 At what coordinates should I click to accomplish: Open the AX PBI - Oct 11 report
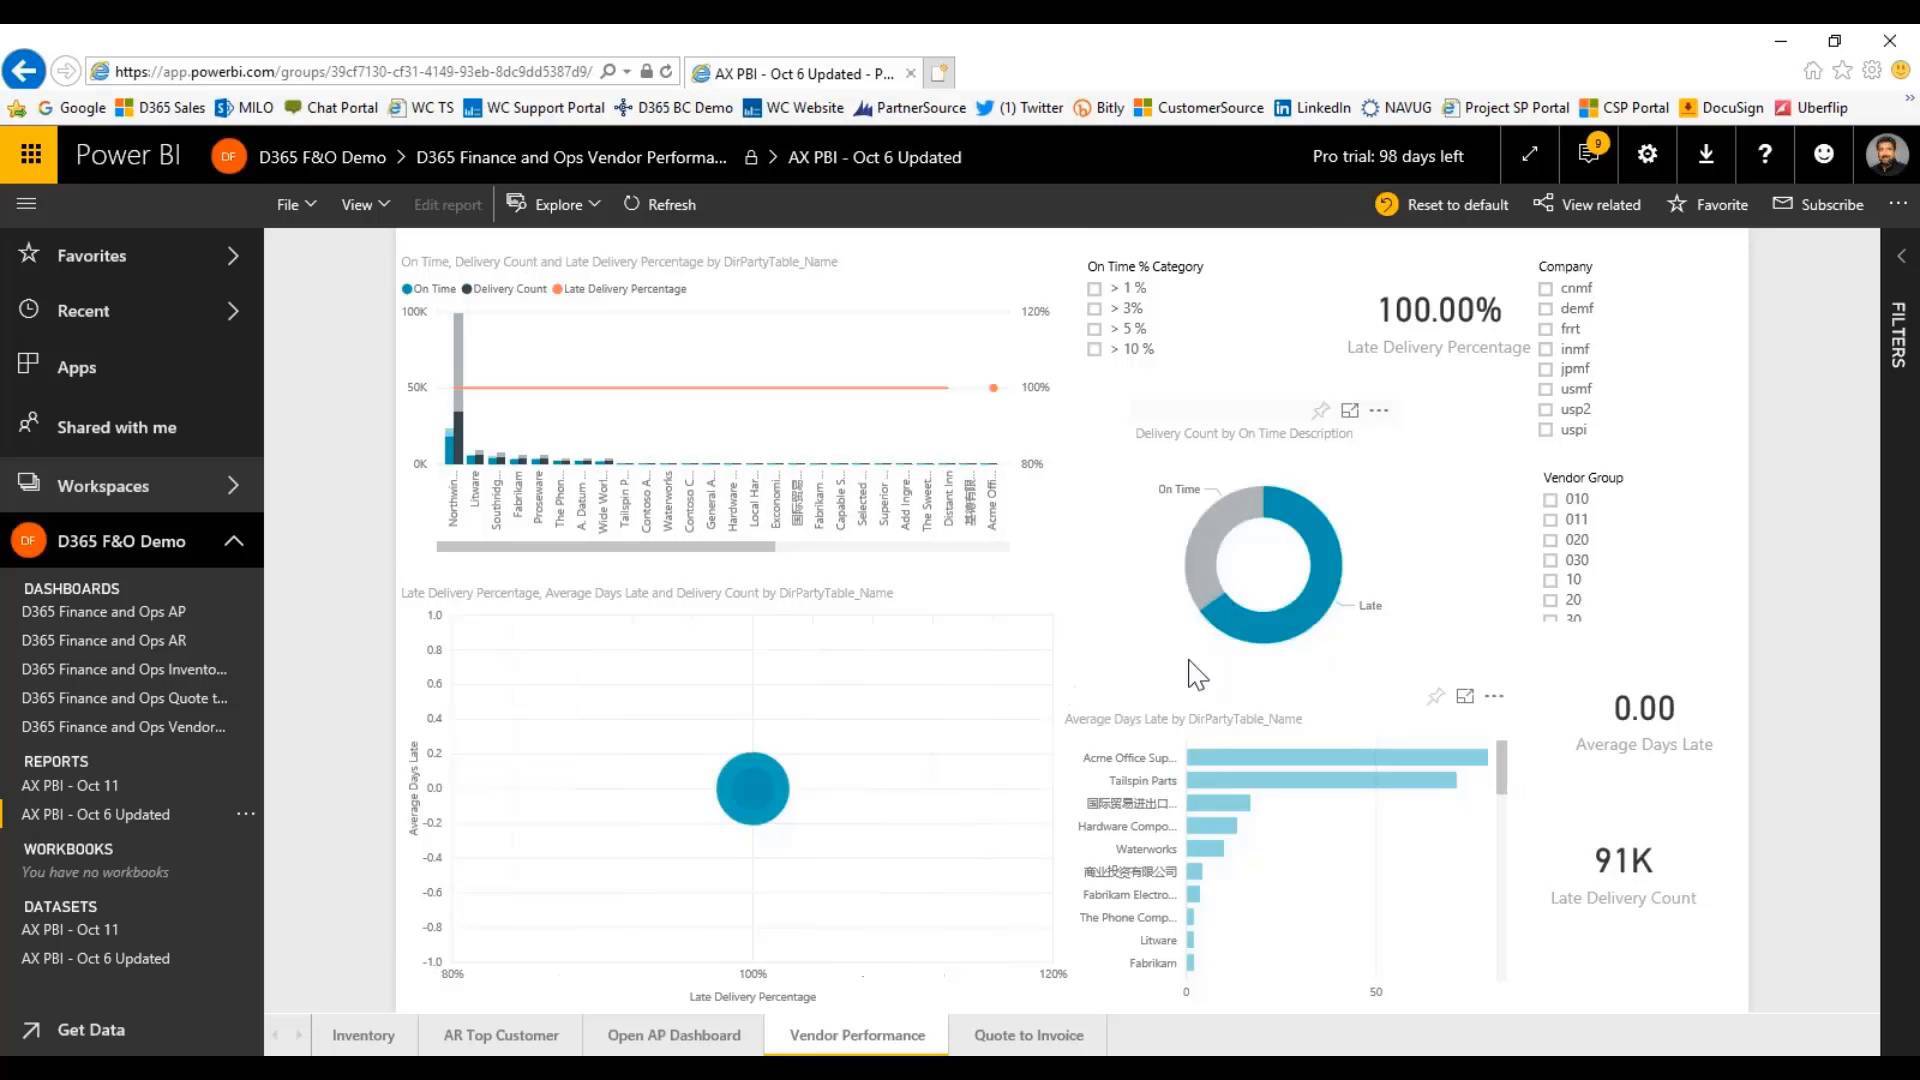coord(69,785)
